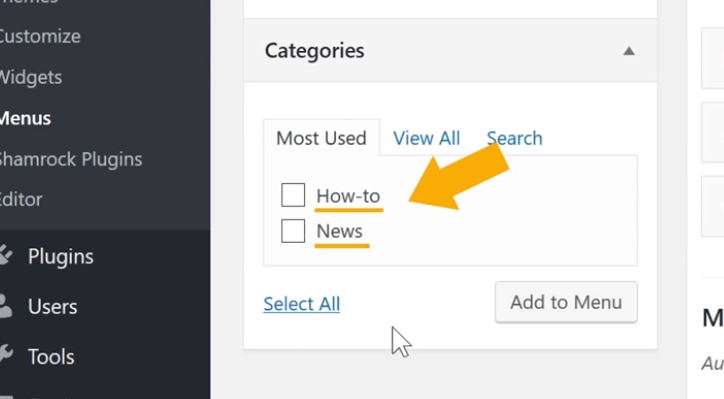
Task: Click the News label text
Action: coord(339,231)
